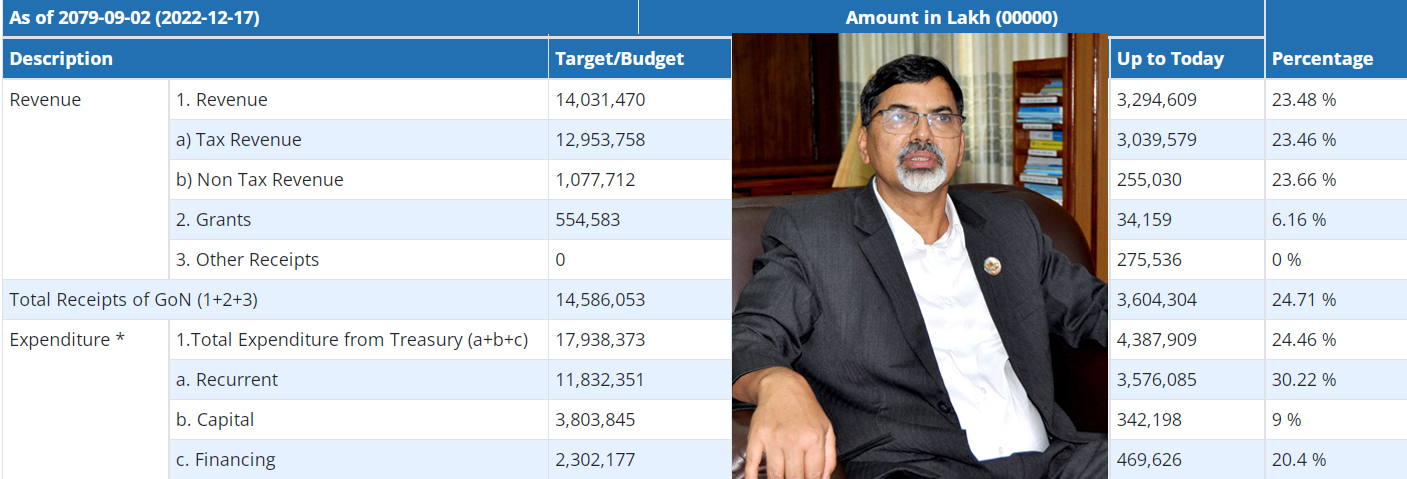Click the Expenditure * category cell
1407x479 pixels.
(x=67, y=340)
